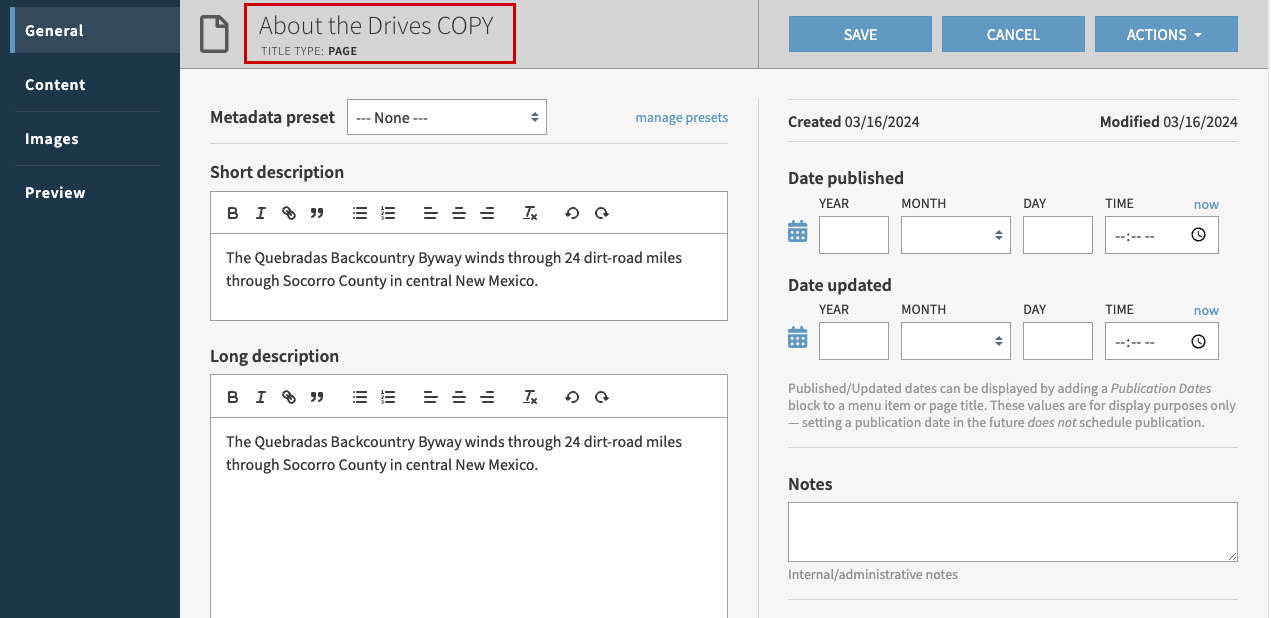This screenshot has height=618, width=1271.
Task: Expand the Date updated MONTH selector
Action: tap(955, 340)
